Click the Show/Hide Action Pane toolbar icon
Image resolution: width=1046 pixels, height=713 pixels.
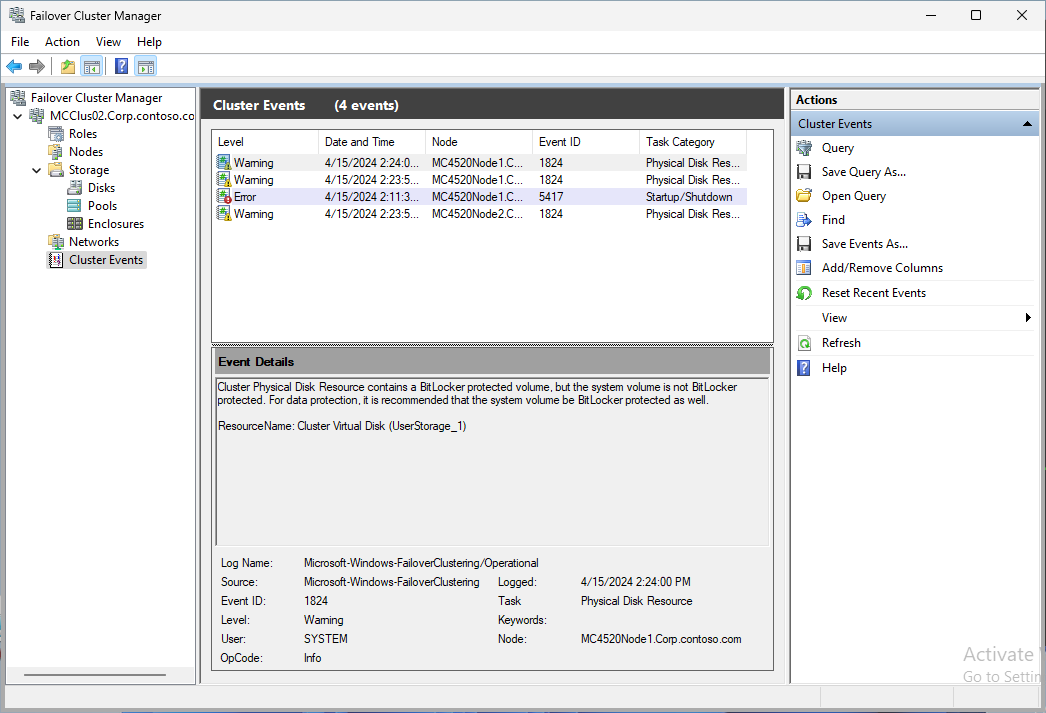tap(145, 66)
